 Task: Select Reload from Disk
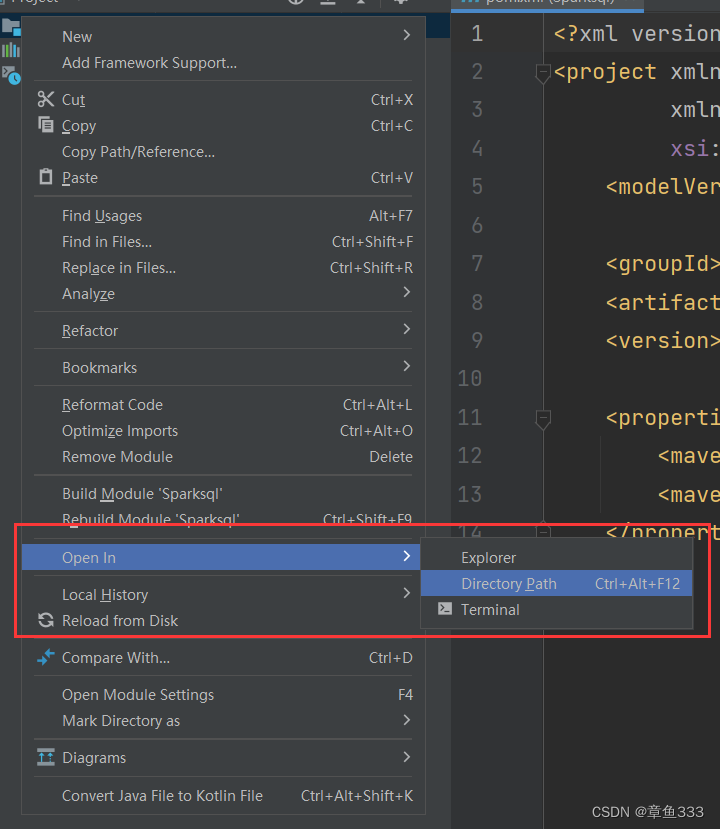pyautogui.click(x=223, y=620)
